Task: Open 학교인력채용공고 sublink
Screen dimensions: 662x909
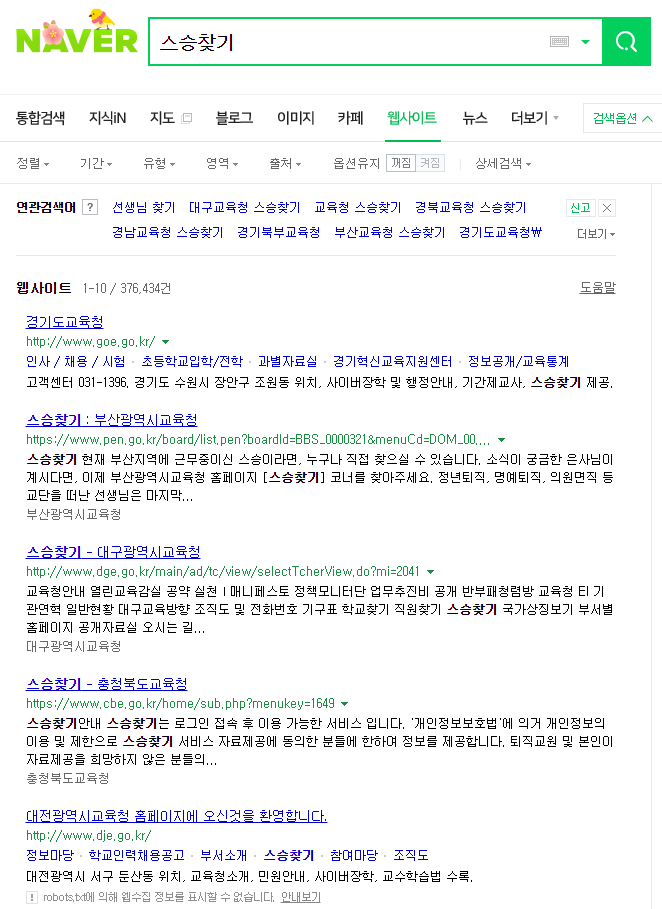Action: (x=137, y=856)
